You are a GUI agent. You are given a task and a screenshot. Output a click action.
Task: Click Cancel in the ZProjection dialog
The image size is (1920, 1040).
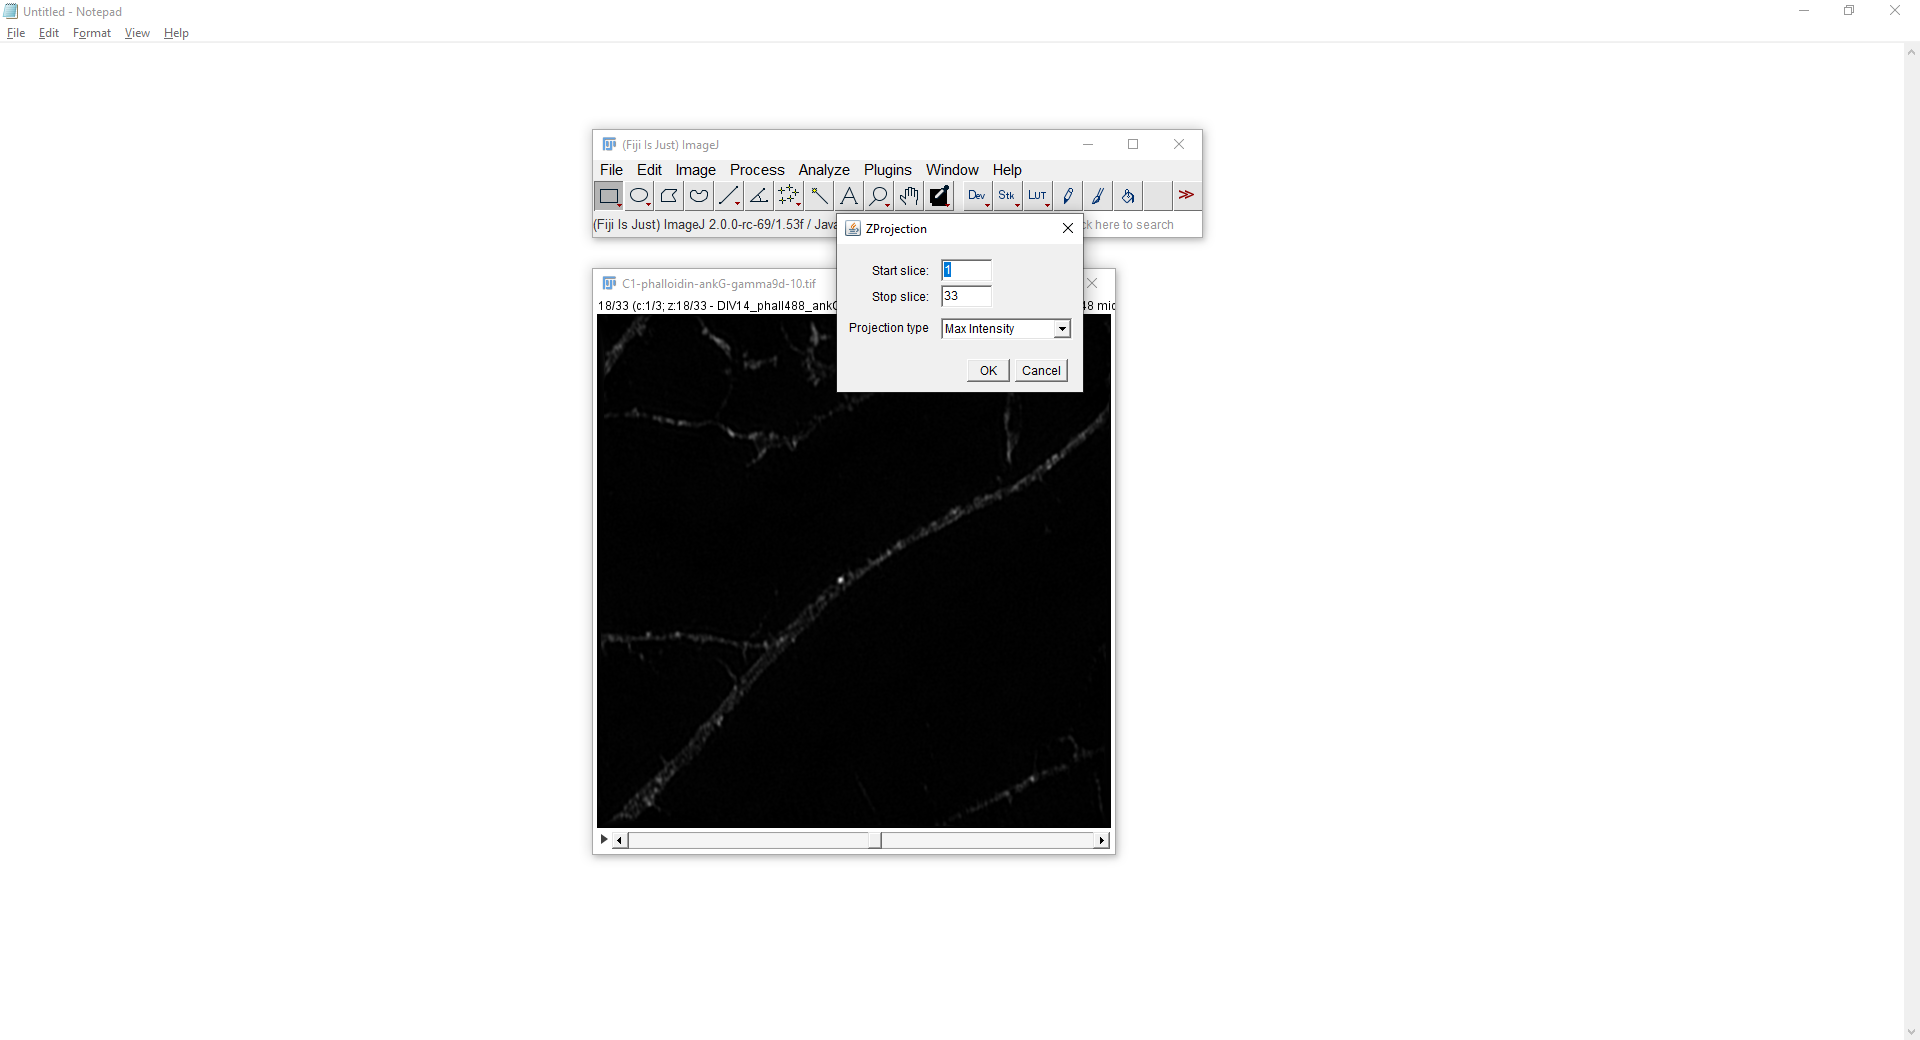point(1041,371)
